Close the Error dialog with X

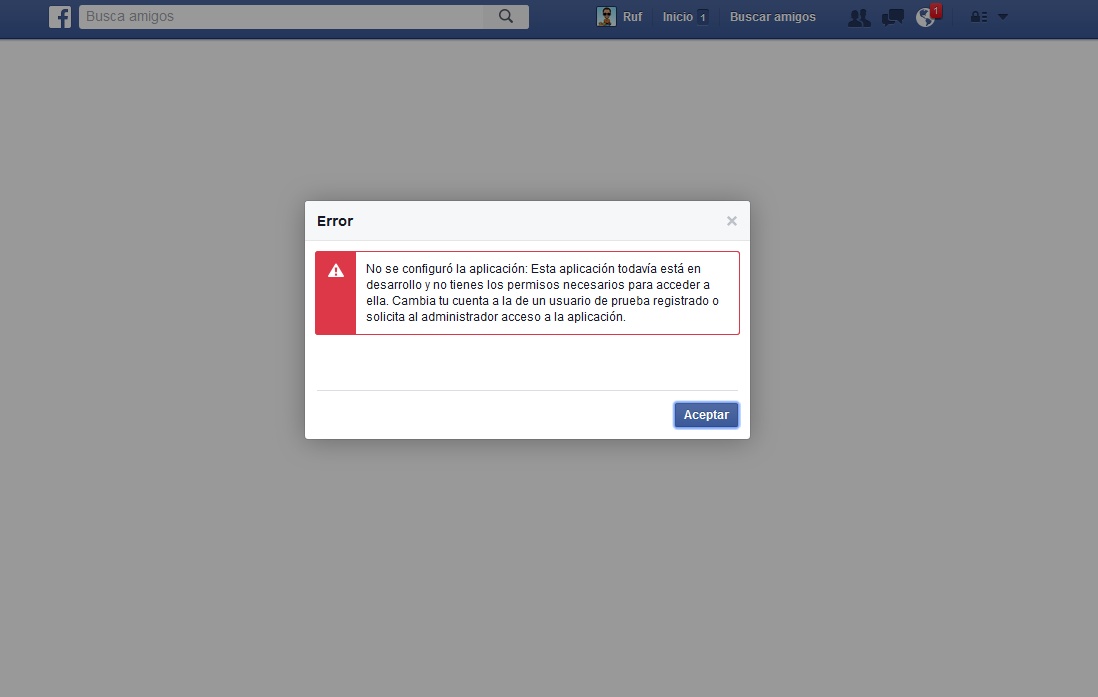(x=732, y=221)
